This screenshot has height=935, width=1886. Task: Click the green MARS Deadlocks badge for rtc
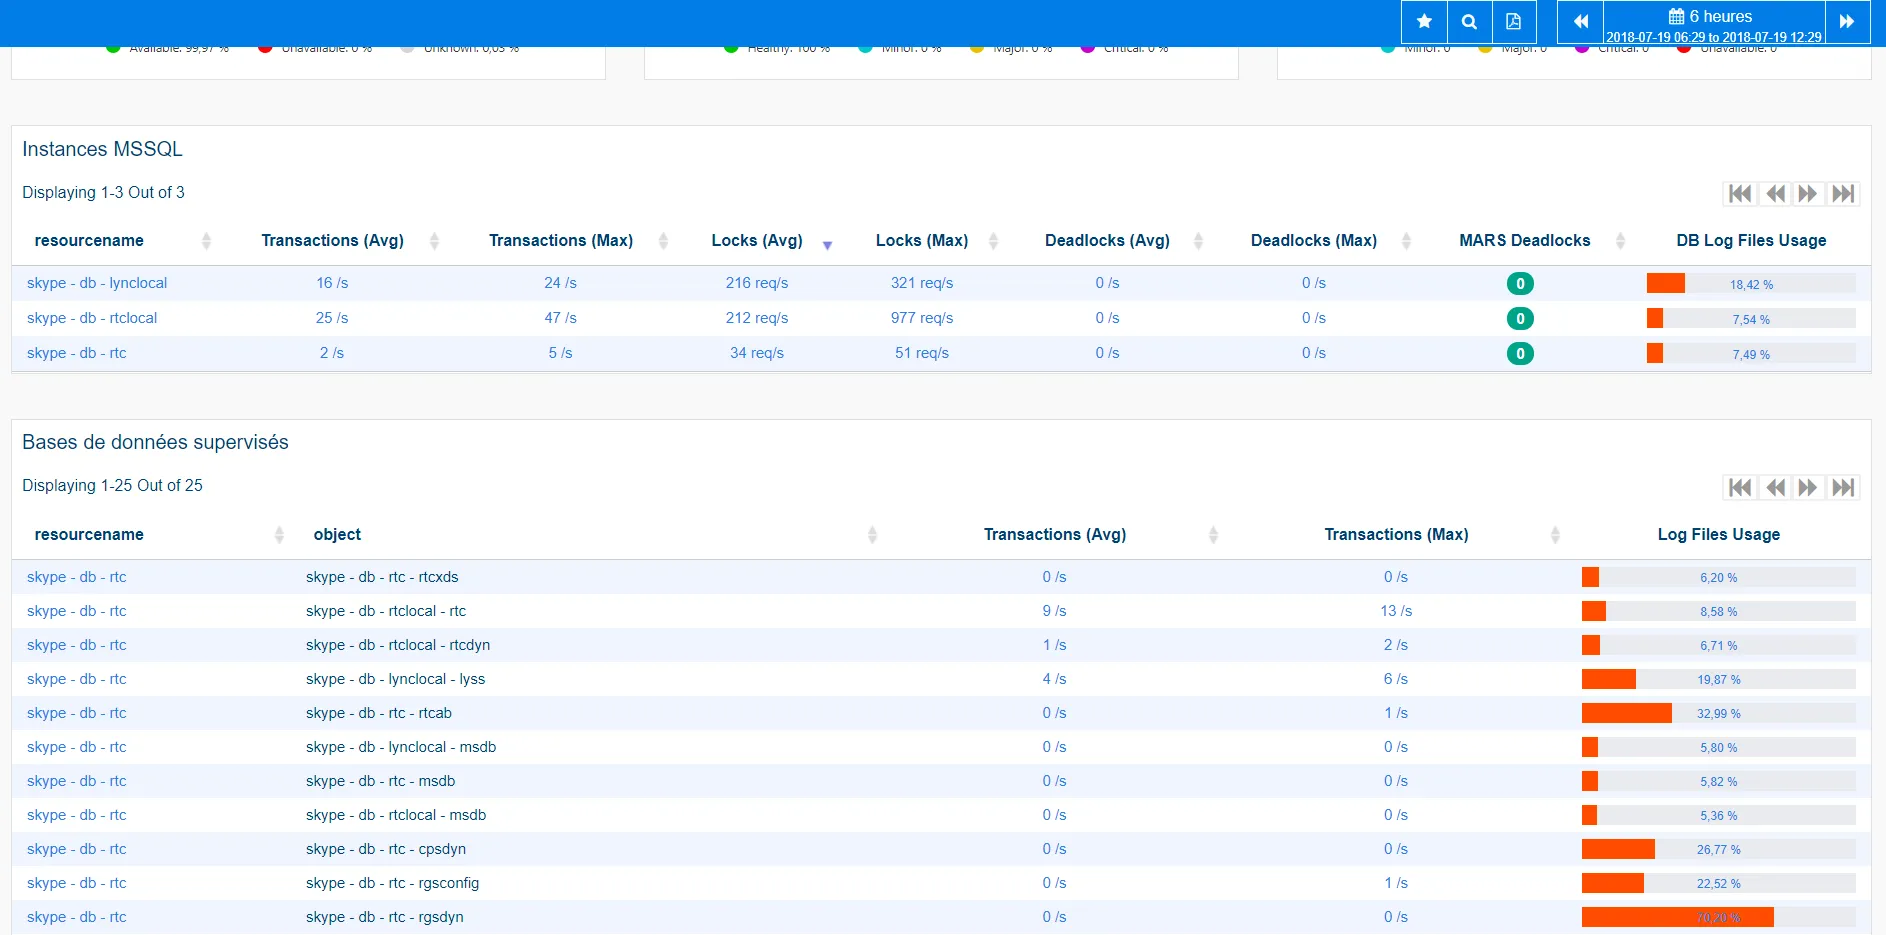pos(1519,353)
